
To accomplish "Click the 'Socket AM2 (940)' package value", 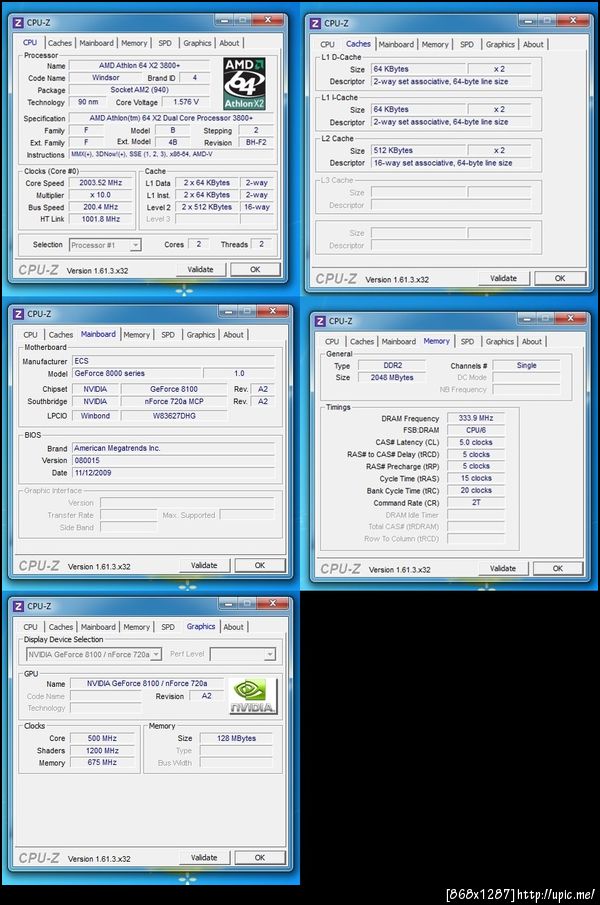I will click(x=139, y=90).
